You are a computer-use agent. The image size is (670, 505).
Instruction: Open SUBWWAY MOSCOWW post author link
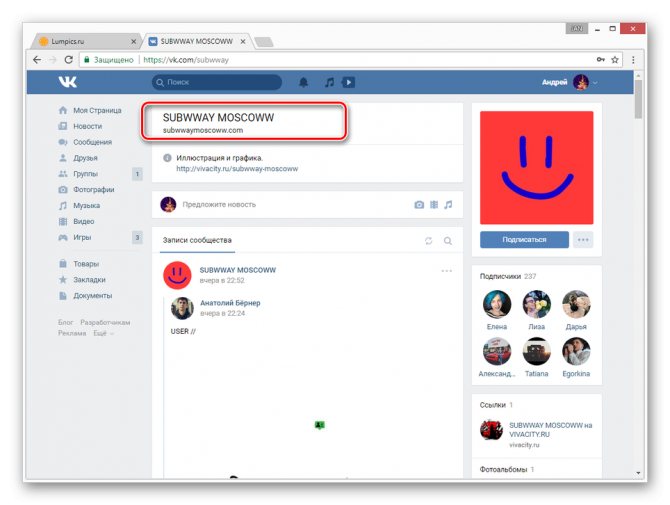[x=238, y=270]
